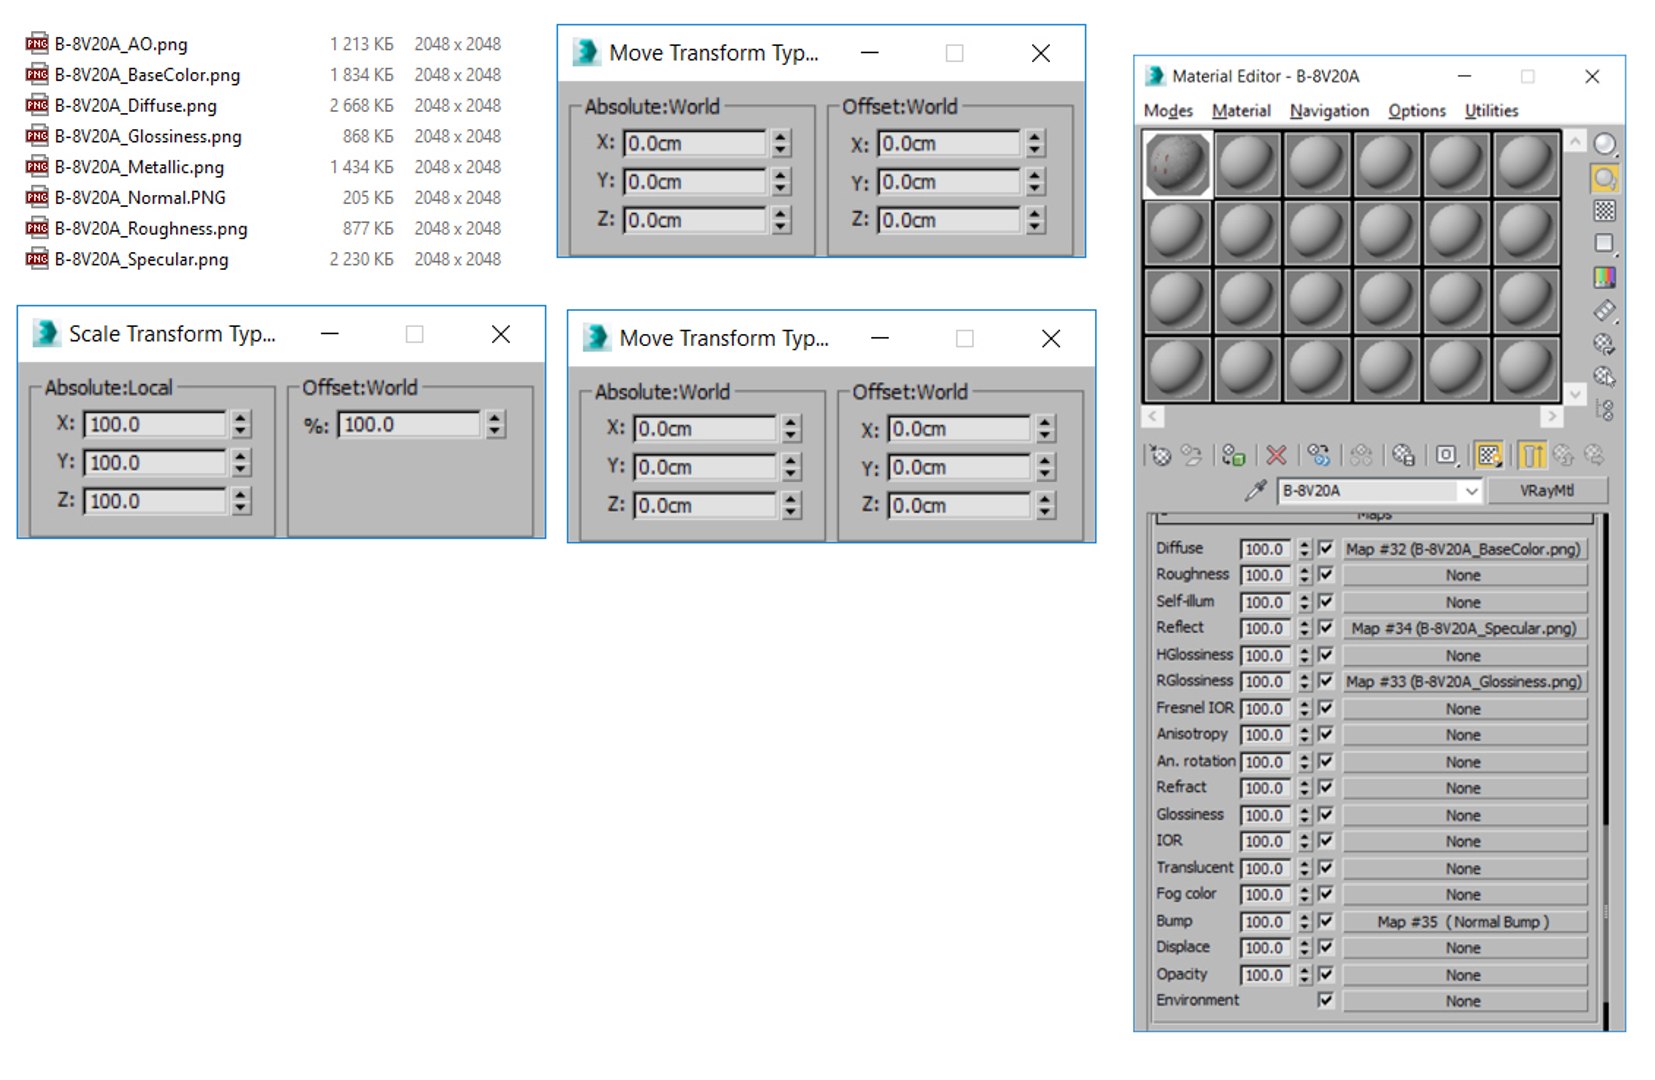Screen dimensions: 1655x1080
Task: Open the Navigation menu in Material Editor
Action: (x=1329, y=111)
